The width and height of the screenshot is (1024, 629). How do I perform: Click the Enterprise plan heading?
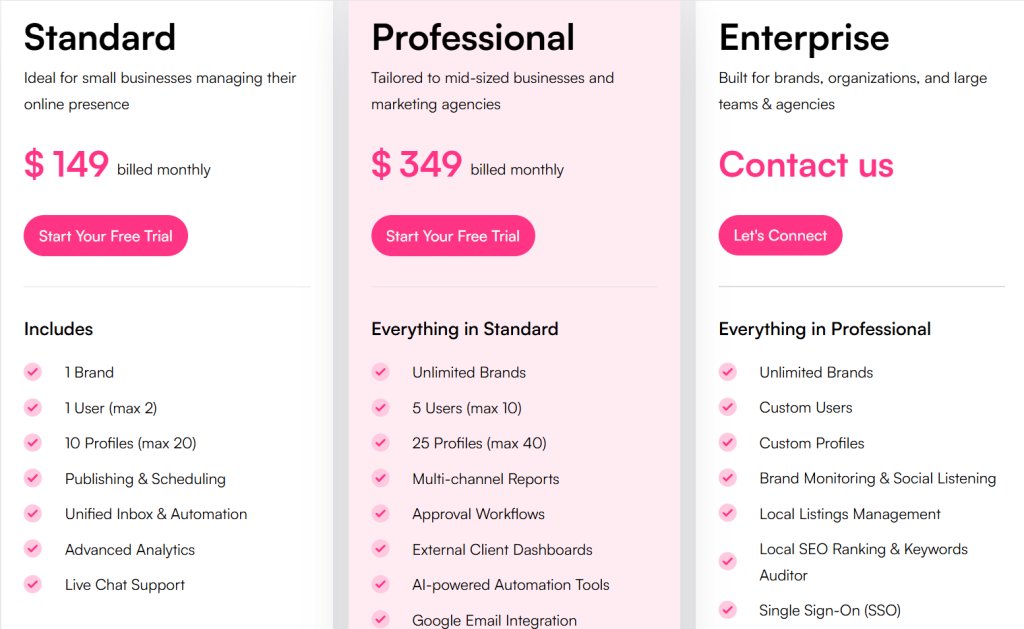[804, 38]
